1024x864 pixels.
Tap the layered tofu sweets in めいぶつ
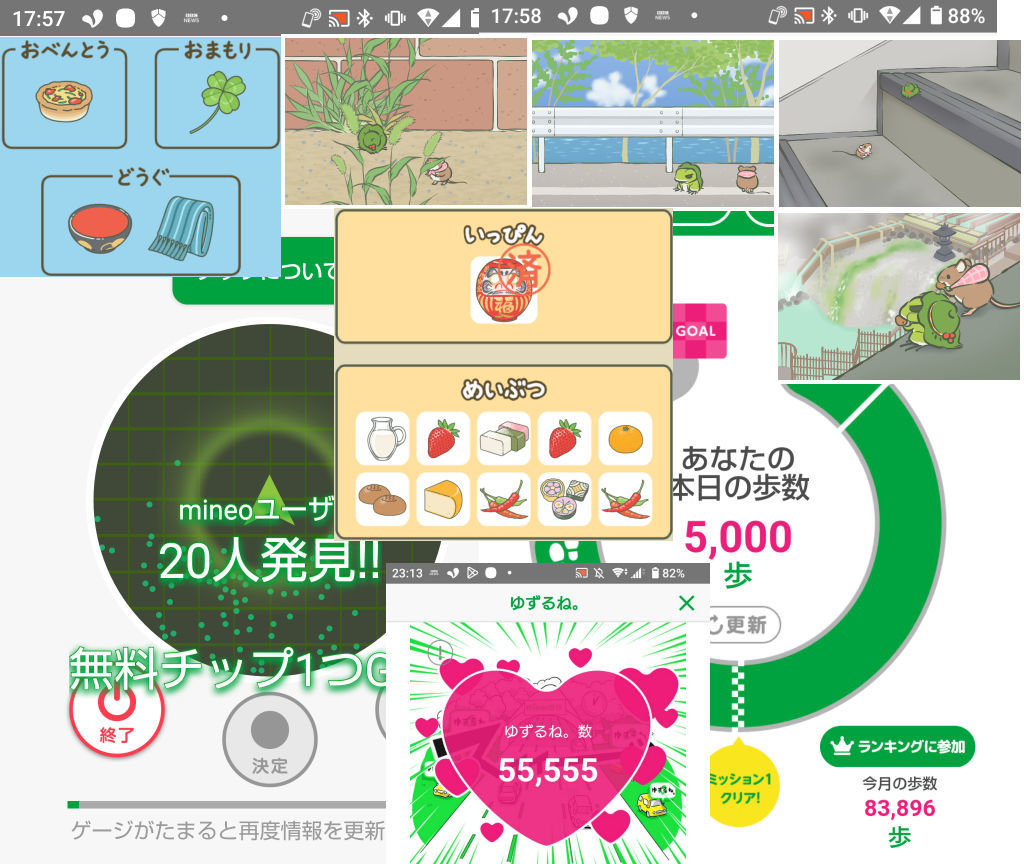click(x=504, y=438)
